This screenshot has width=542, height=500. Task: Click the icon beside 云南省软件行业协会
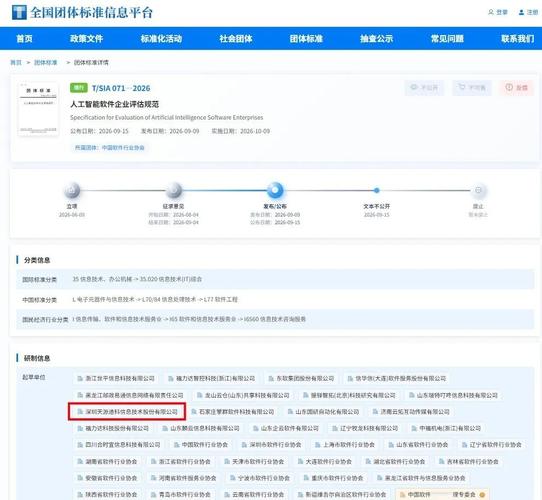[227, 494]
